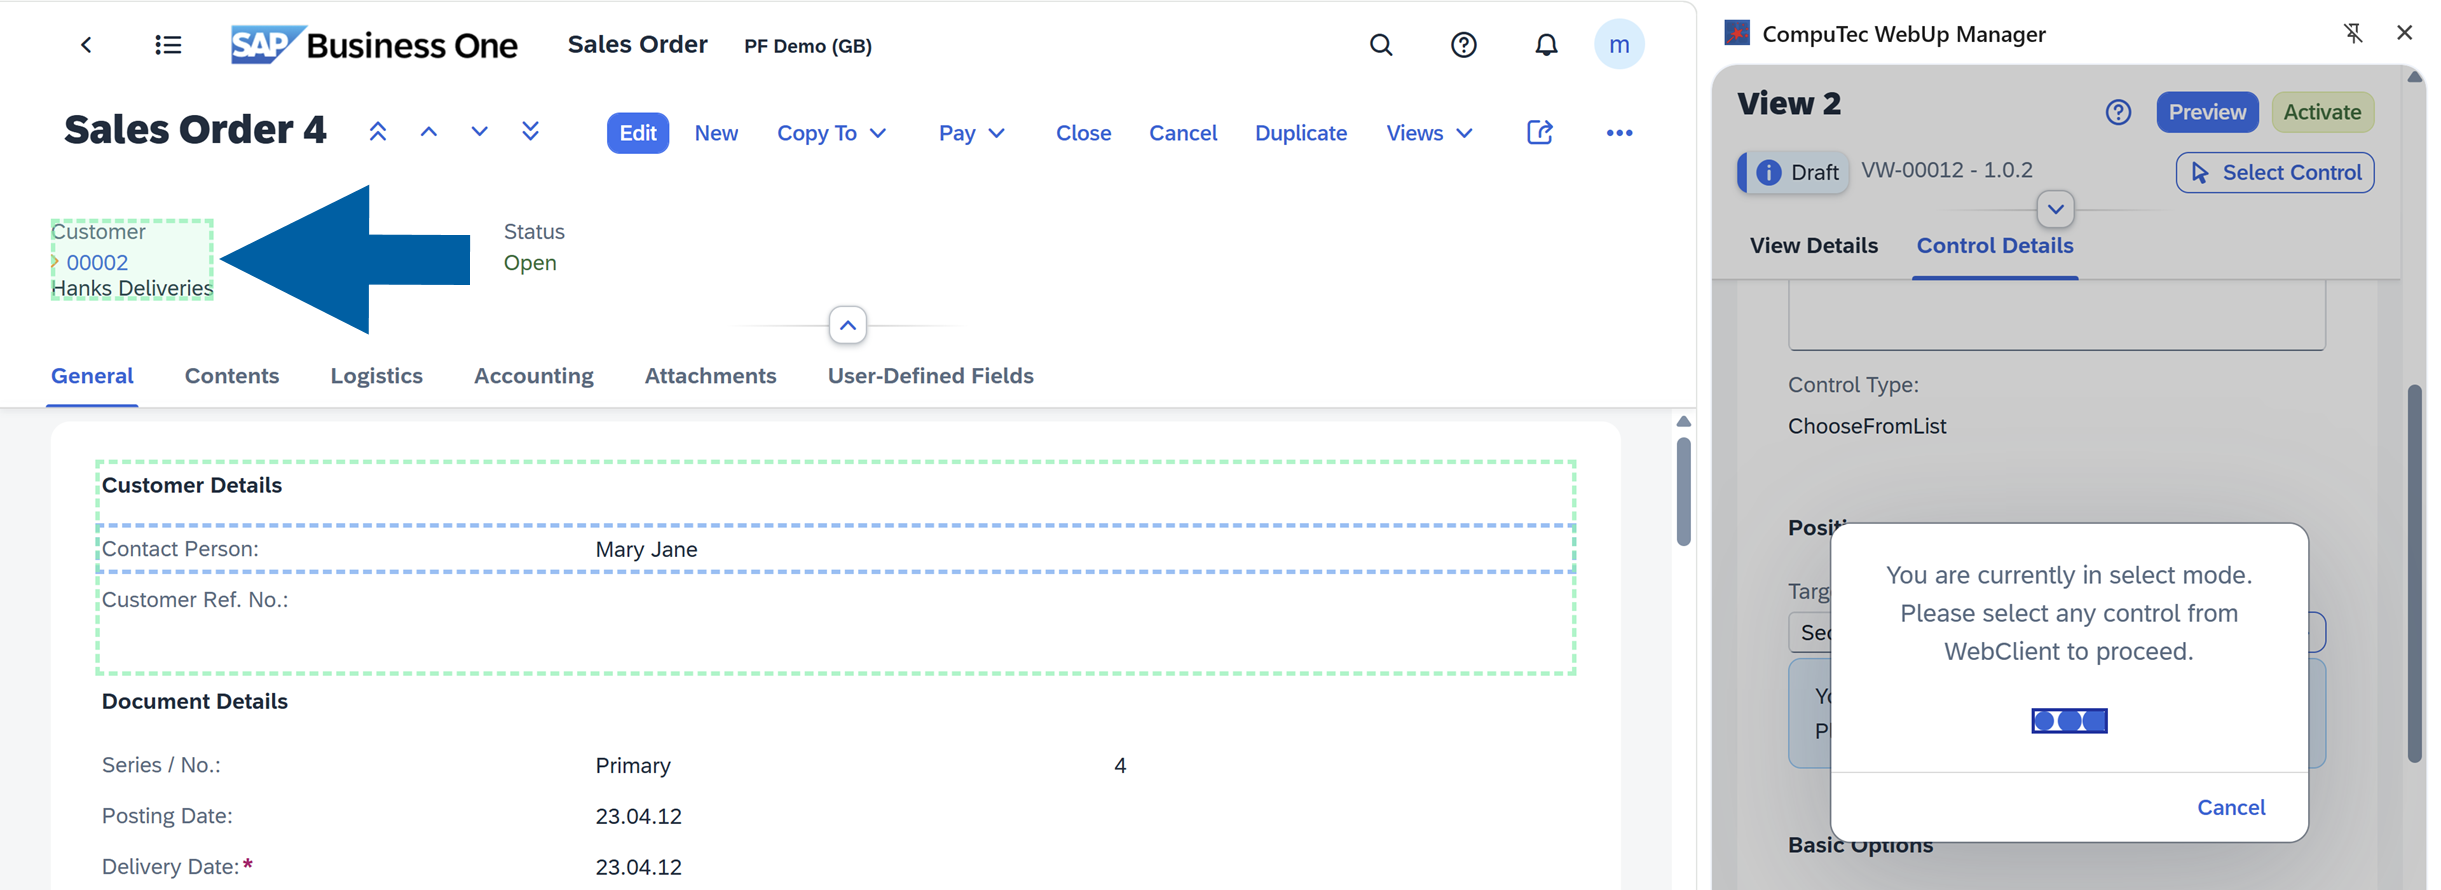
Task: Click the share/export icon
Action: point(1539,132)
